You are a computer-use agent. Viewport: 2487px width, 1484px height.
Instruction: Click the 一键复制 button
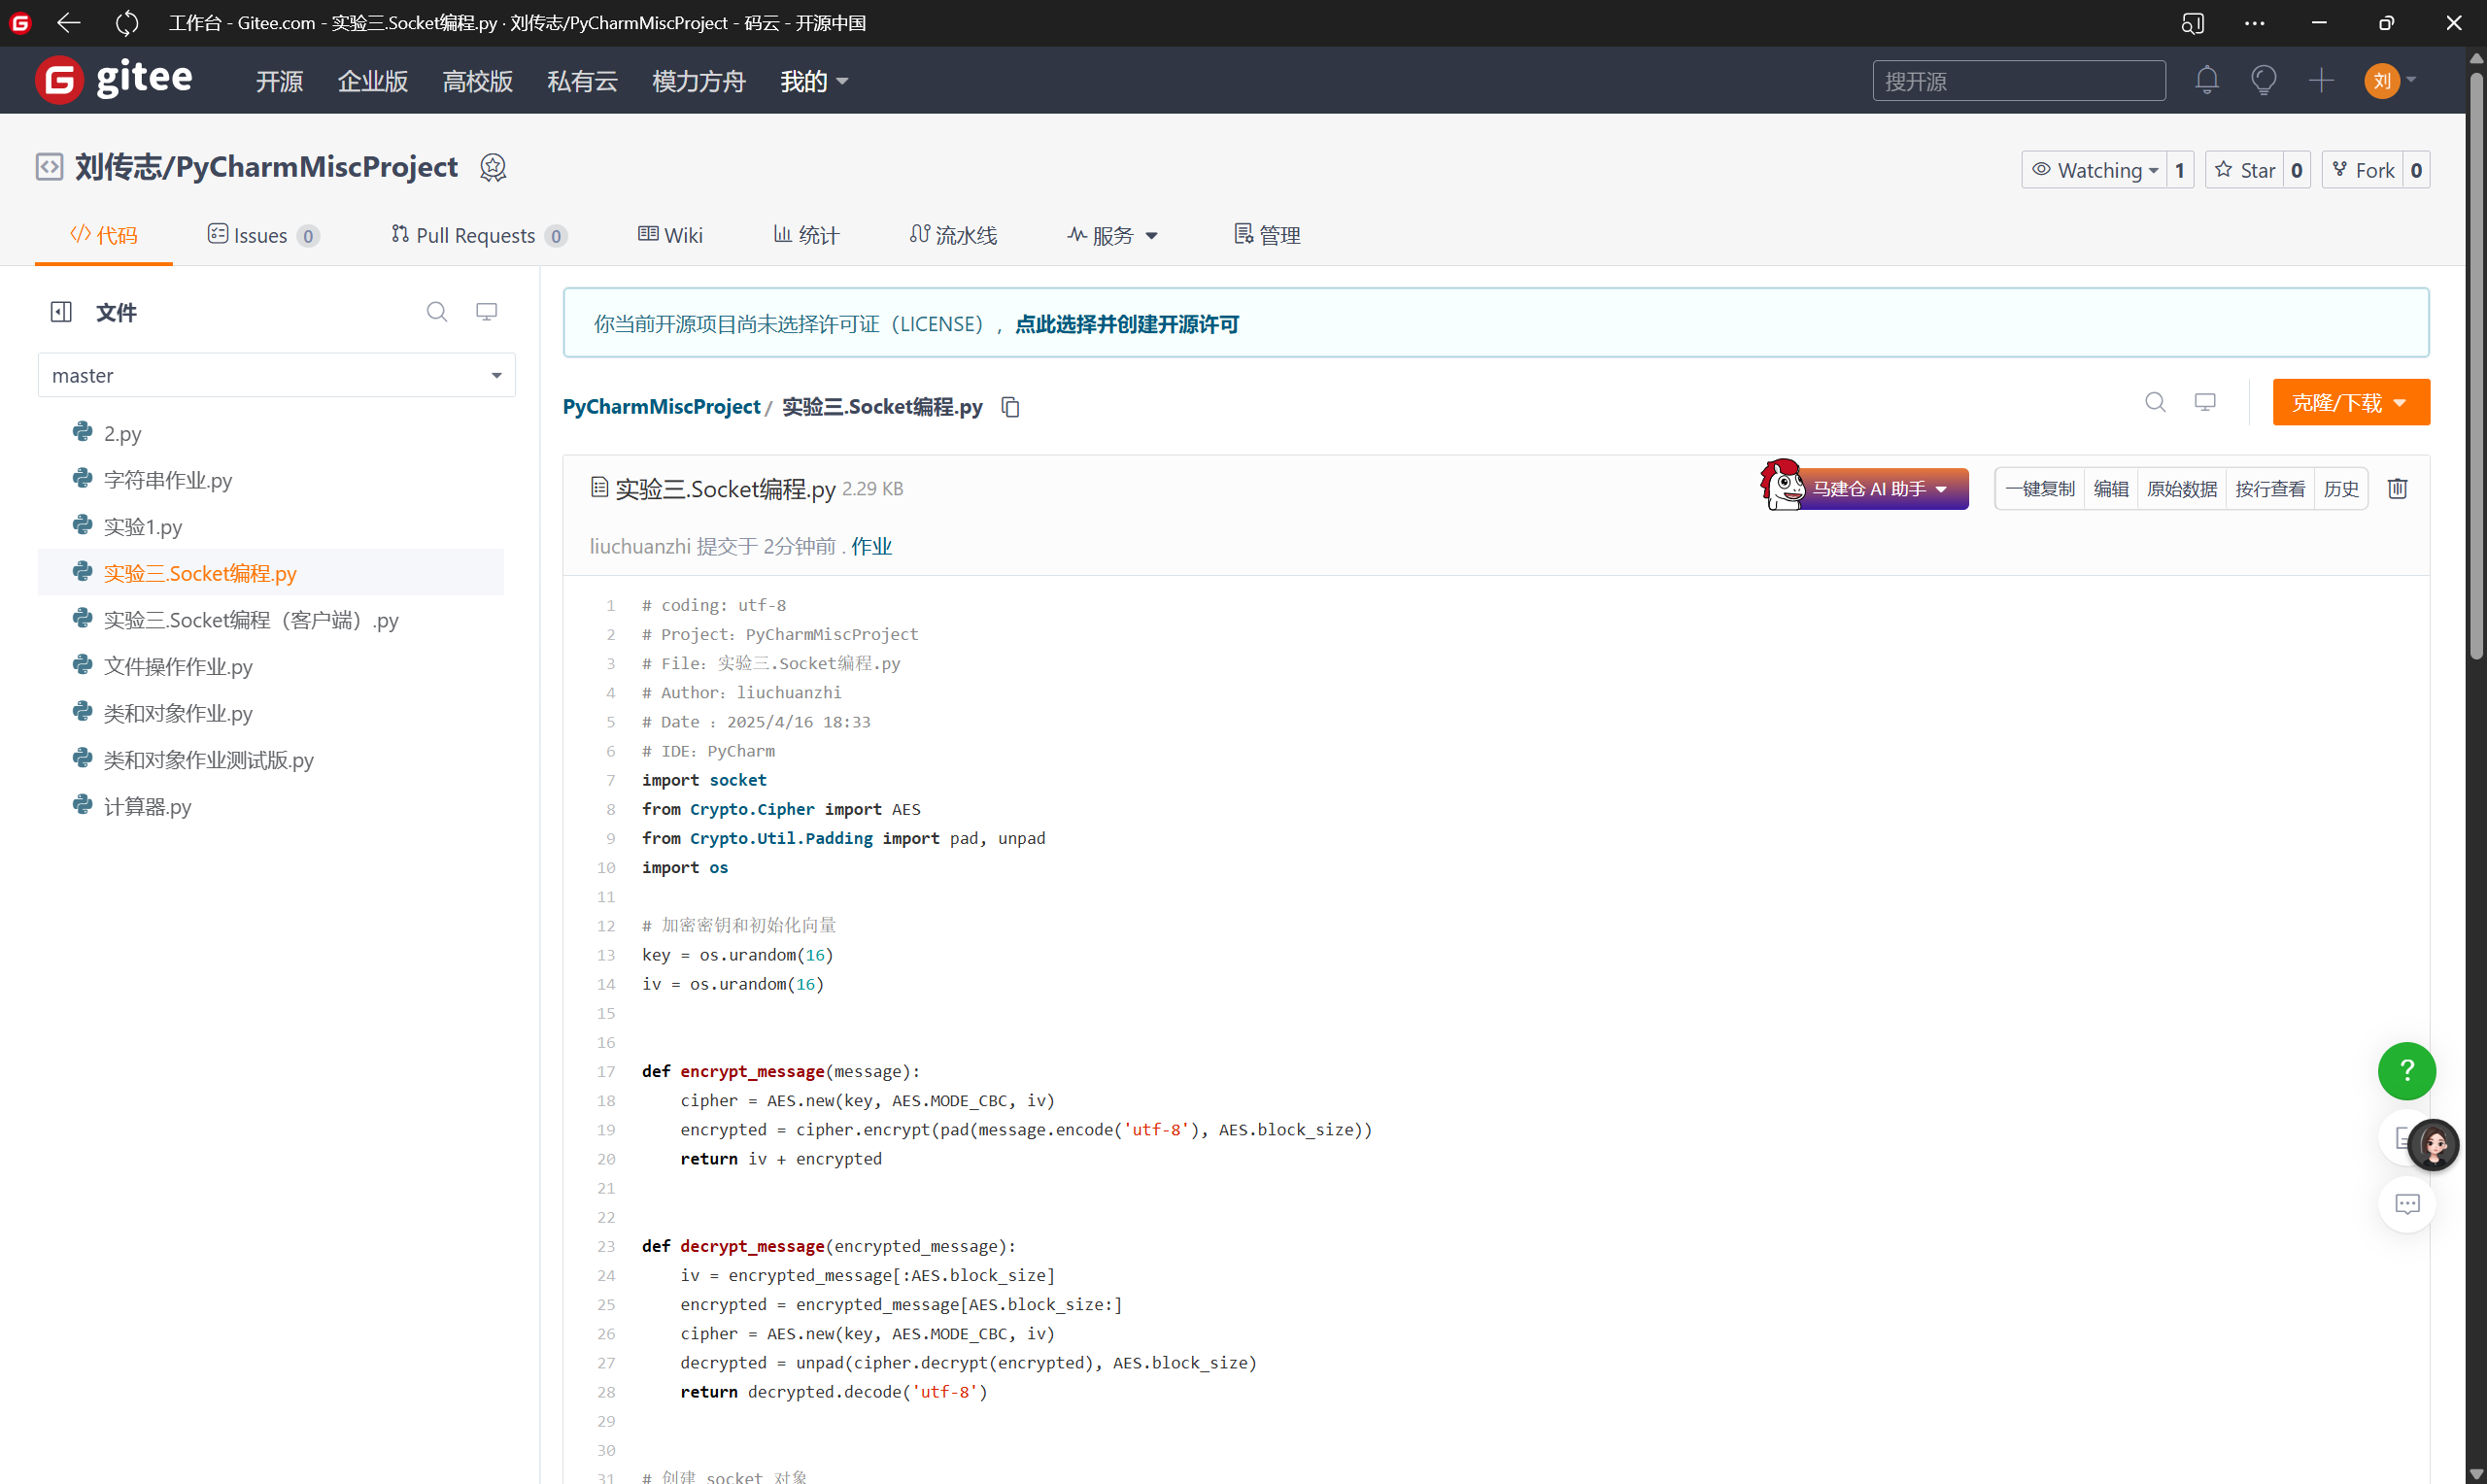(2039, 489)
